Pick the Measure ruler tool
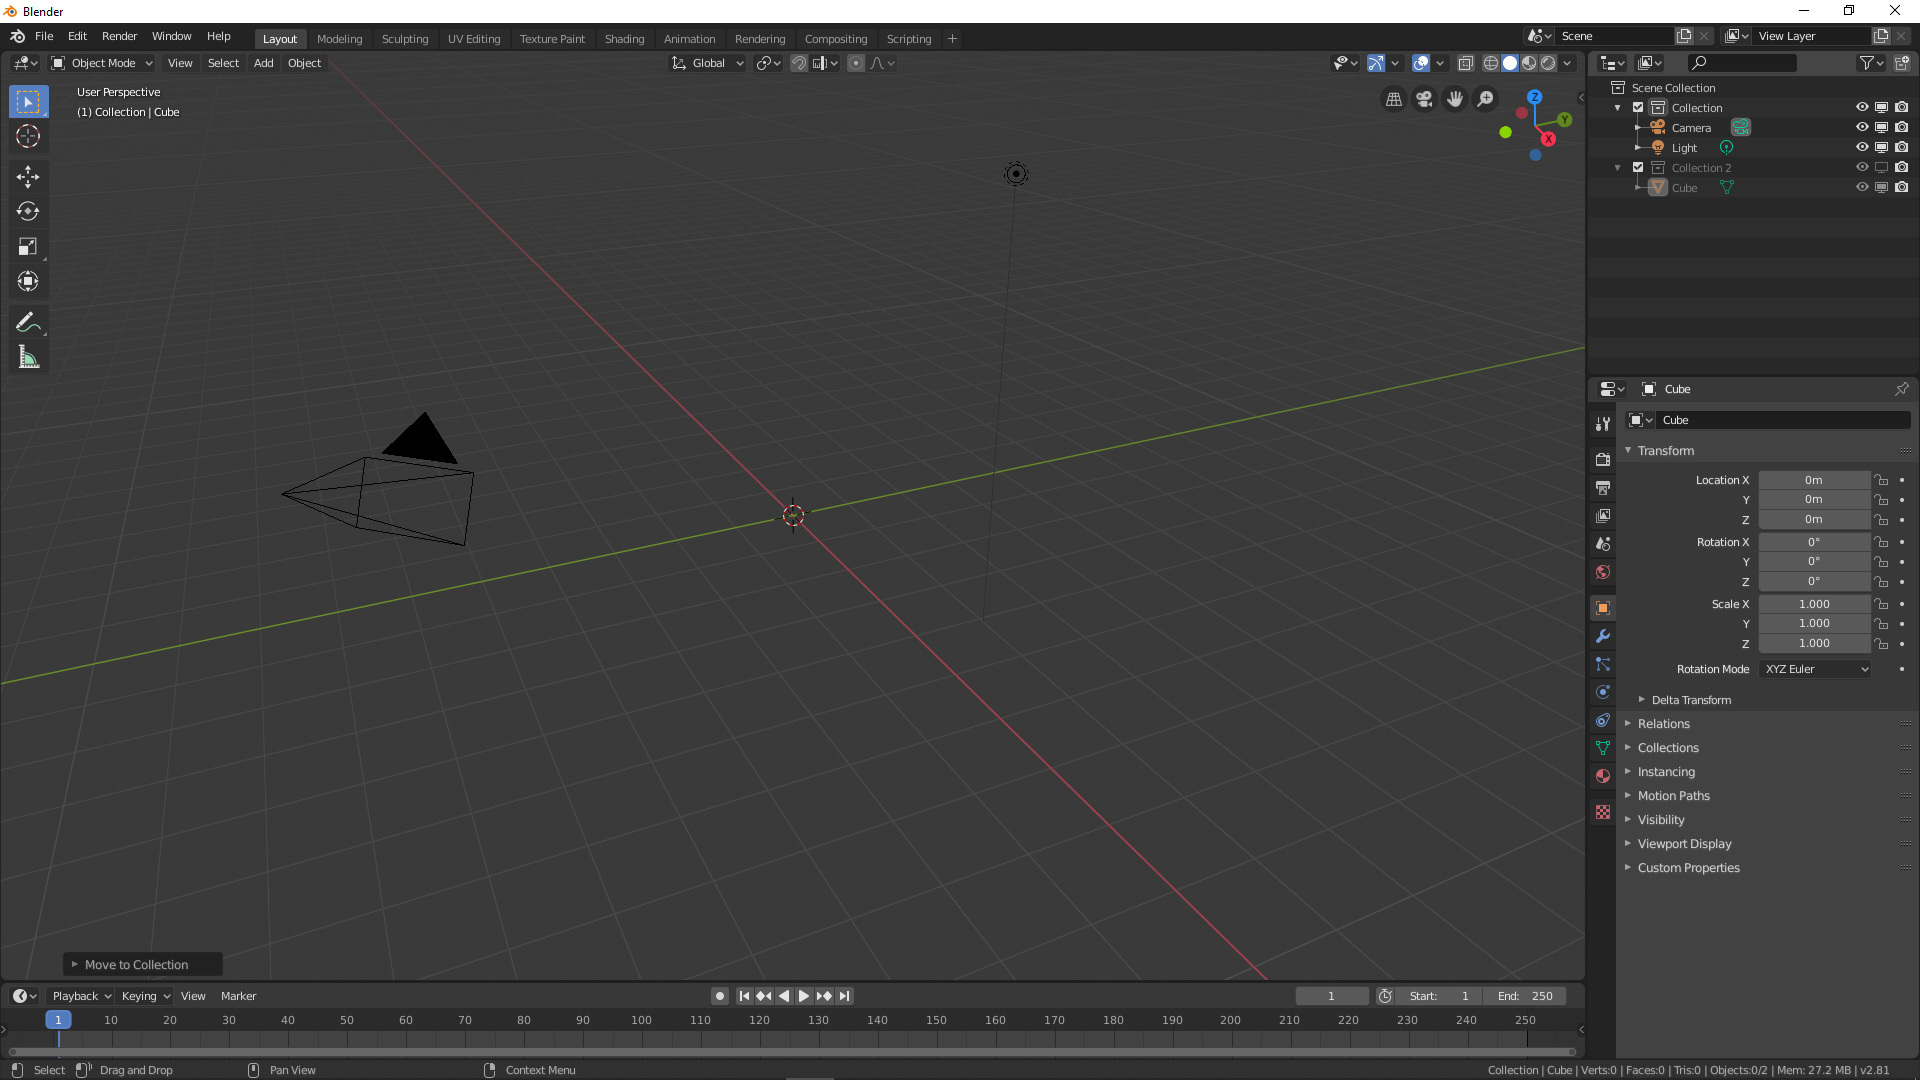 28,358
